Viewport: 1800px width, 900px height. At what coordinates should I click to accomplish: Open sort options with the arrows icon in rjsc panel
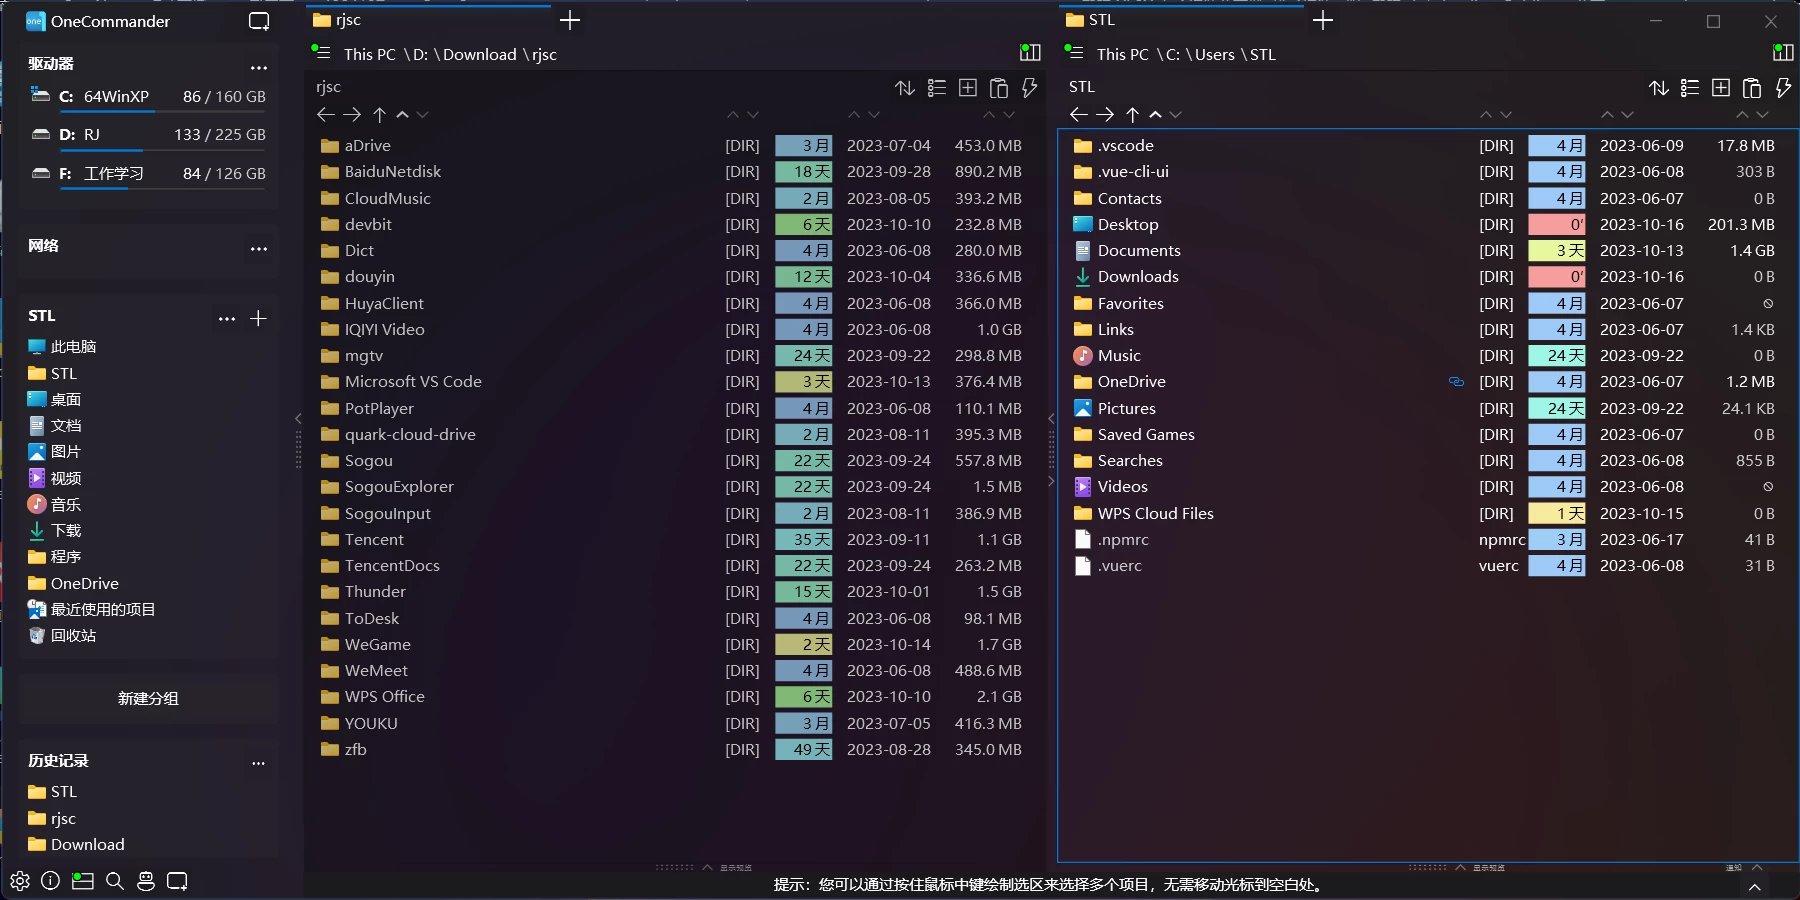pos(905,88)
